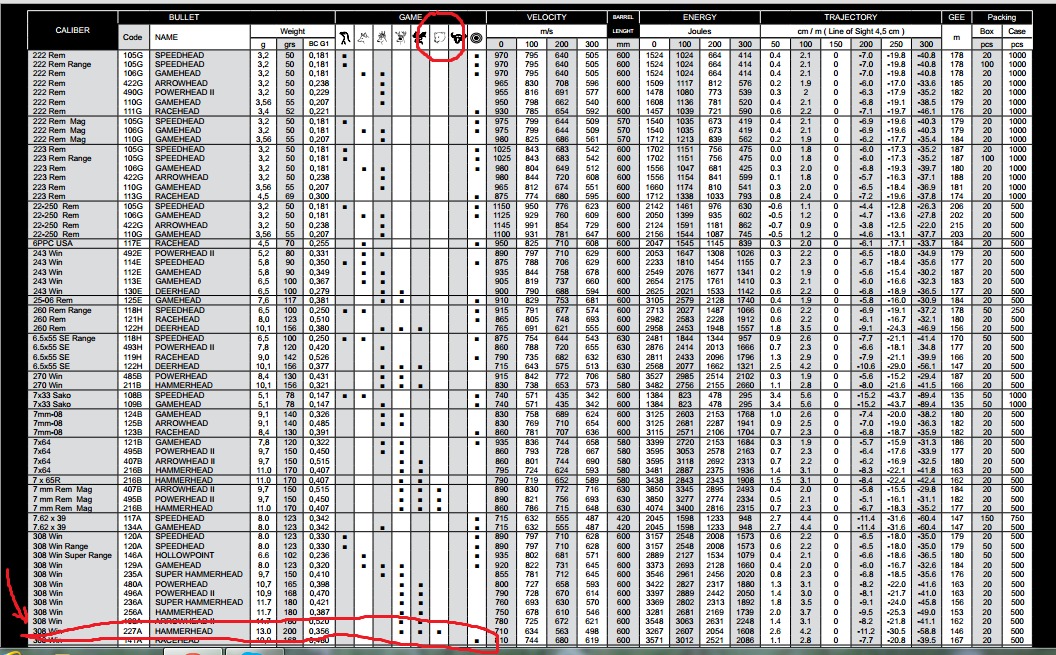Click bullet code 146A
This screenshot has width=1056, height=655.
pos(133,555)
